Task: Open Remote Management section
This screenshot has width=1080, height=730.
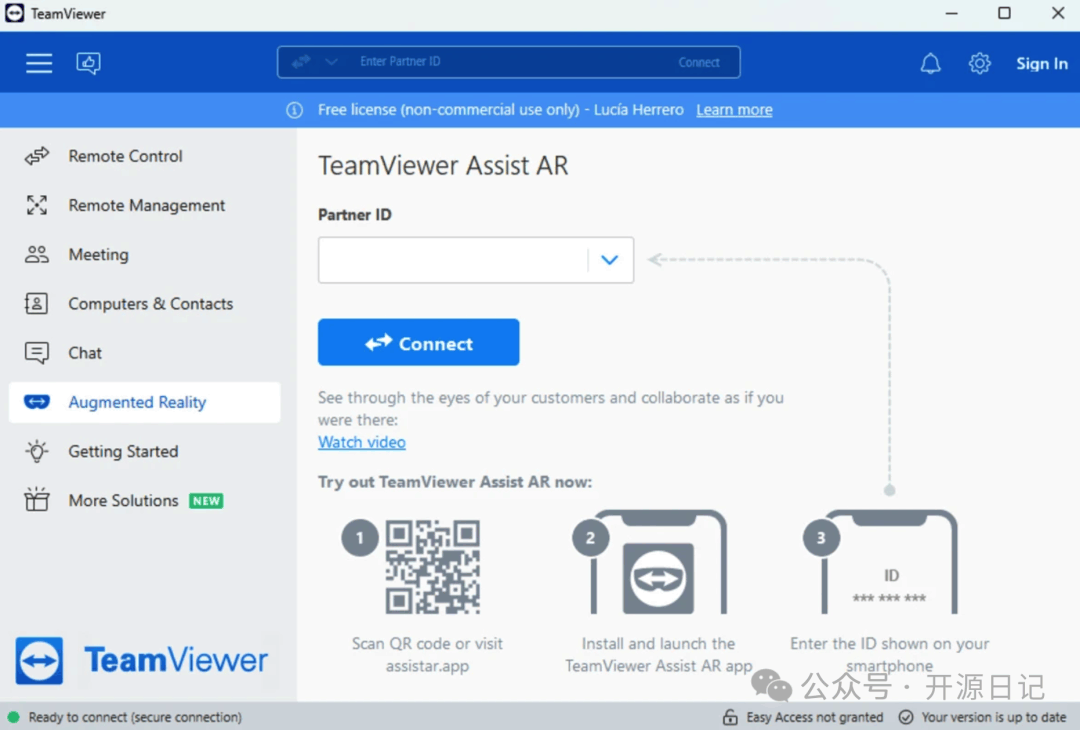Action: (x=145, y=205)
